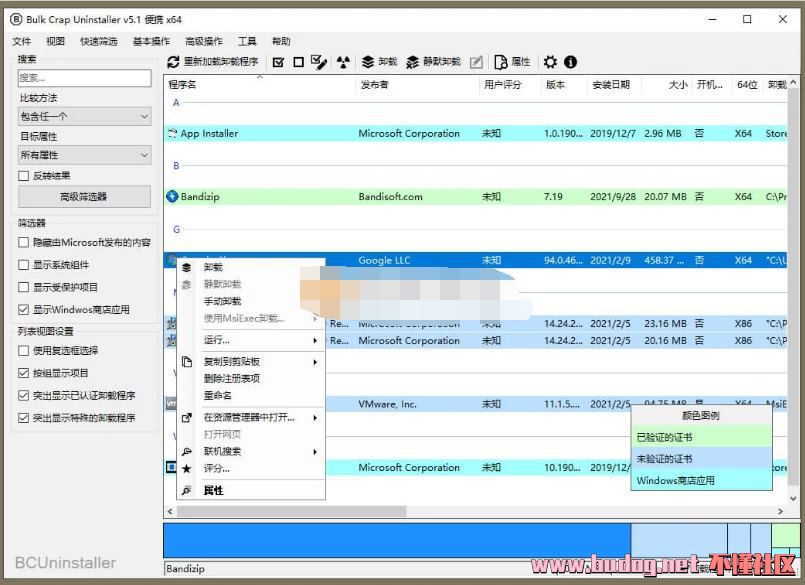
Task: Sort by the 发布者 column header
Action: point(417,85)
